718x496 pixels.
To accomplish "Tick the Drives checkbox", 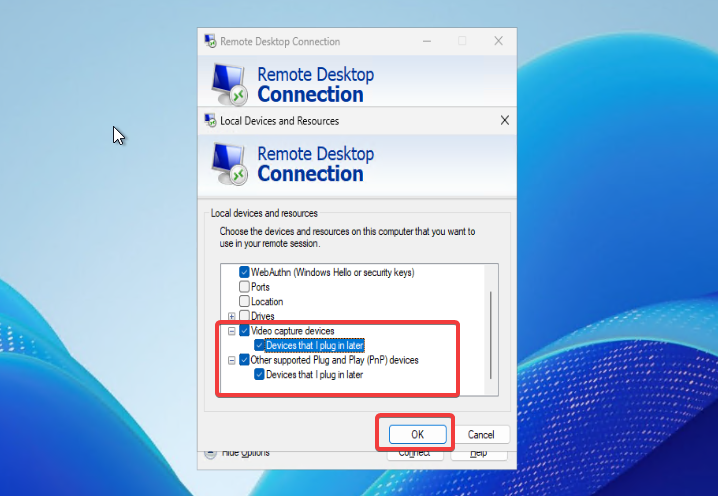I will click(244, 316).
